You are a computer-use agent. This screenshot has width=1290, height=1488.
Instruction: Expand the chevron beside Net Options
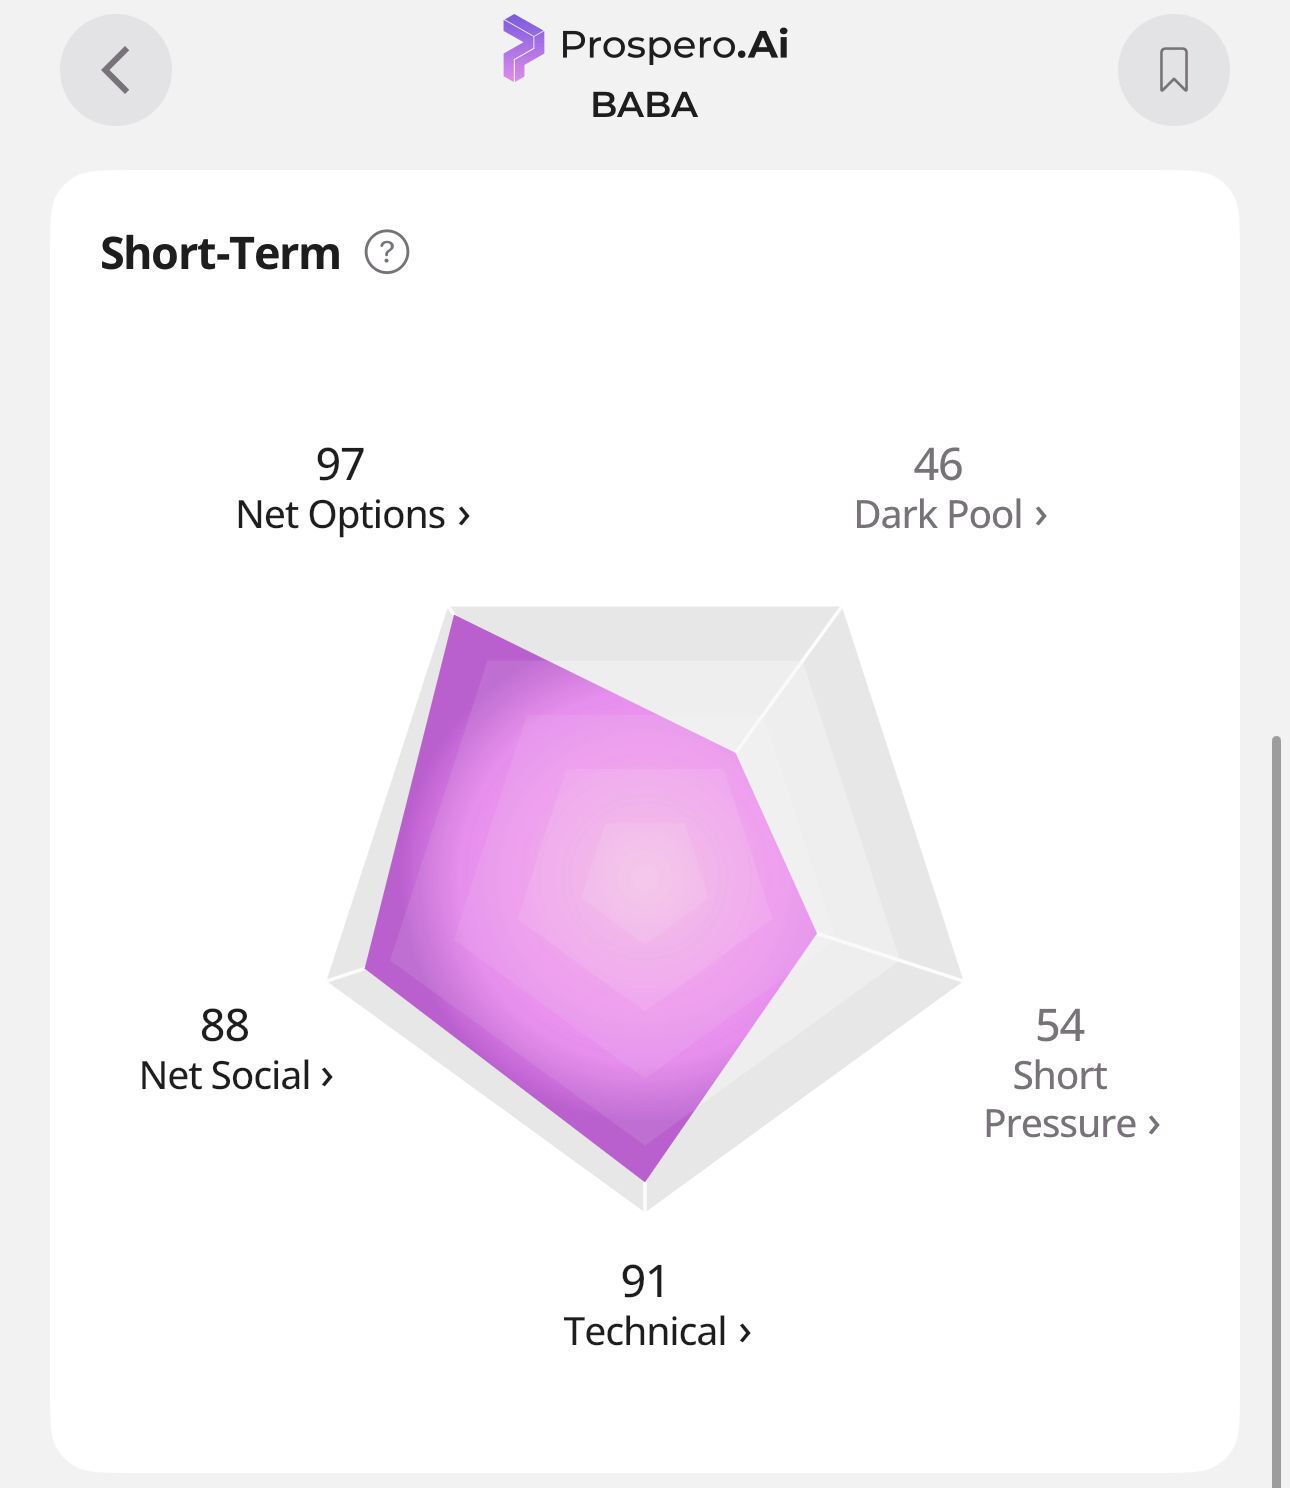click(463, 516)
